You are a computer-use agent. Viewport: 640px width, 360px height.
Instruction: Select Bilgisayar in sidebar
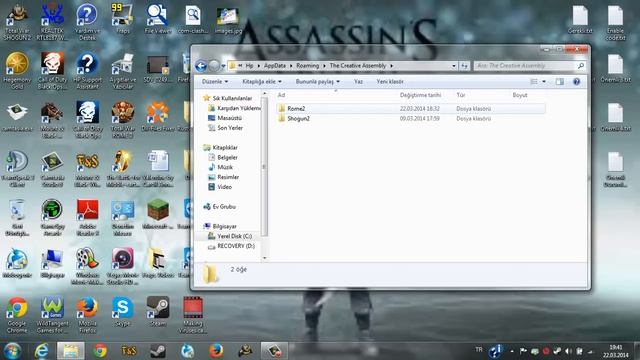220,226
